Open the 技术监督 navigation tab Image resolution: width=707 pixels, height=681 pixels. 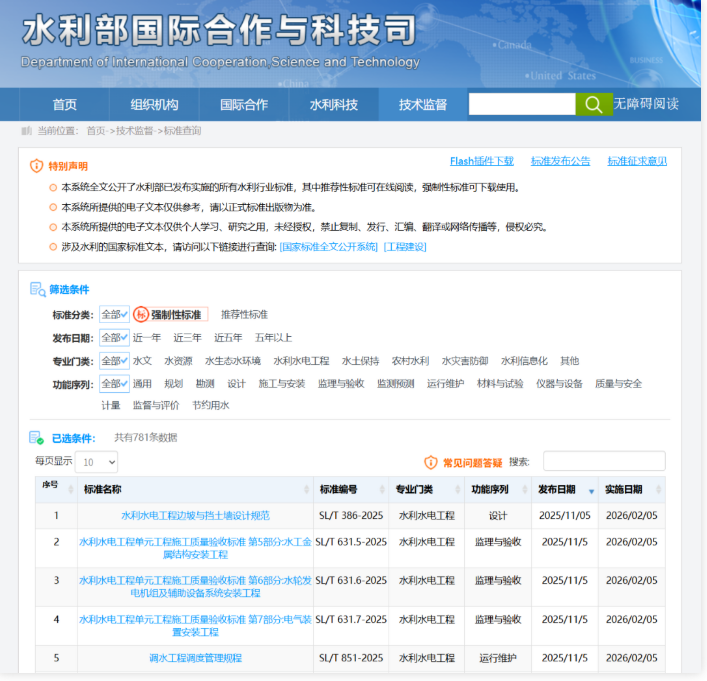(423, 105)
